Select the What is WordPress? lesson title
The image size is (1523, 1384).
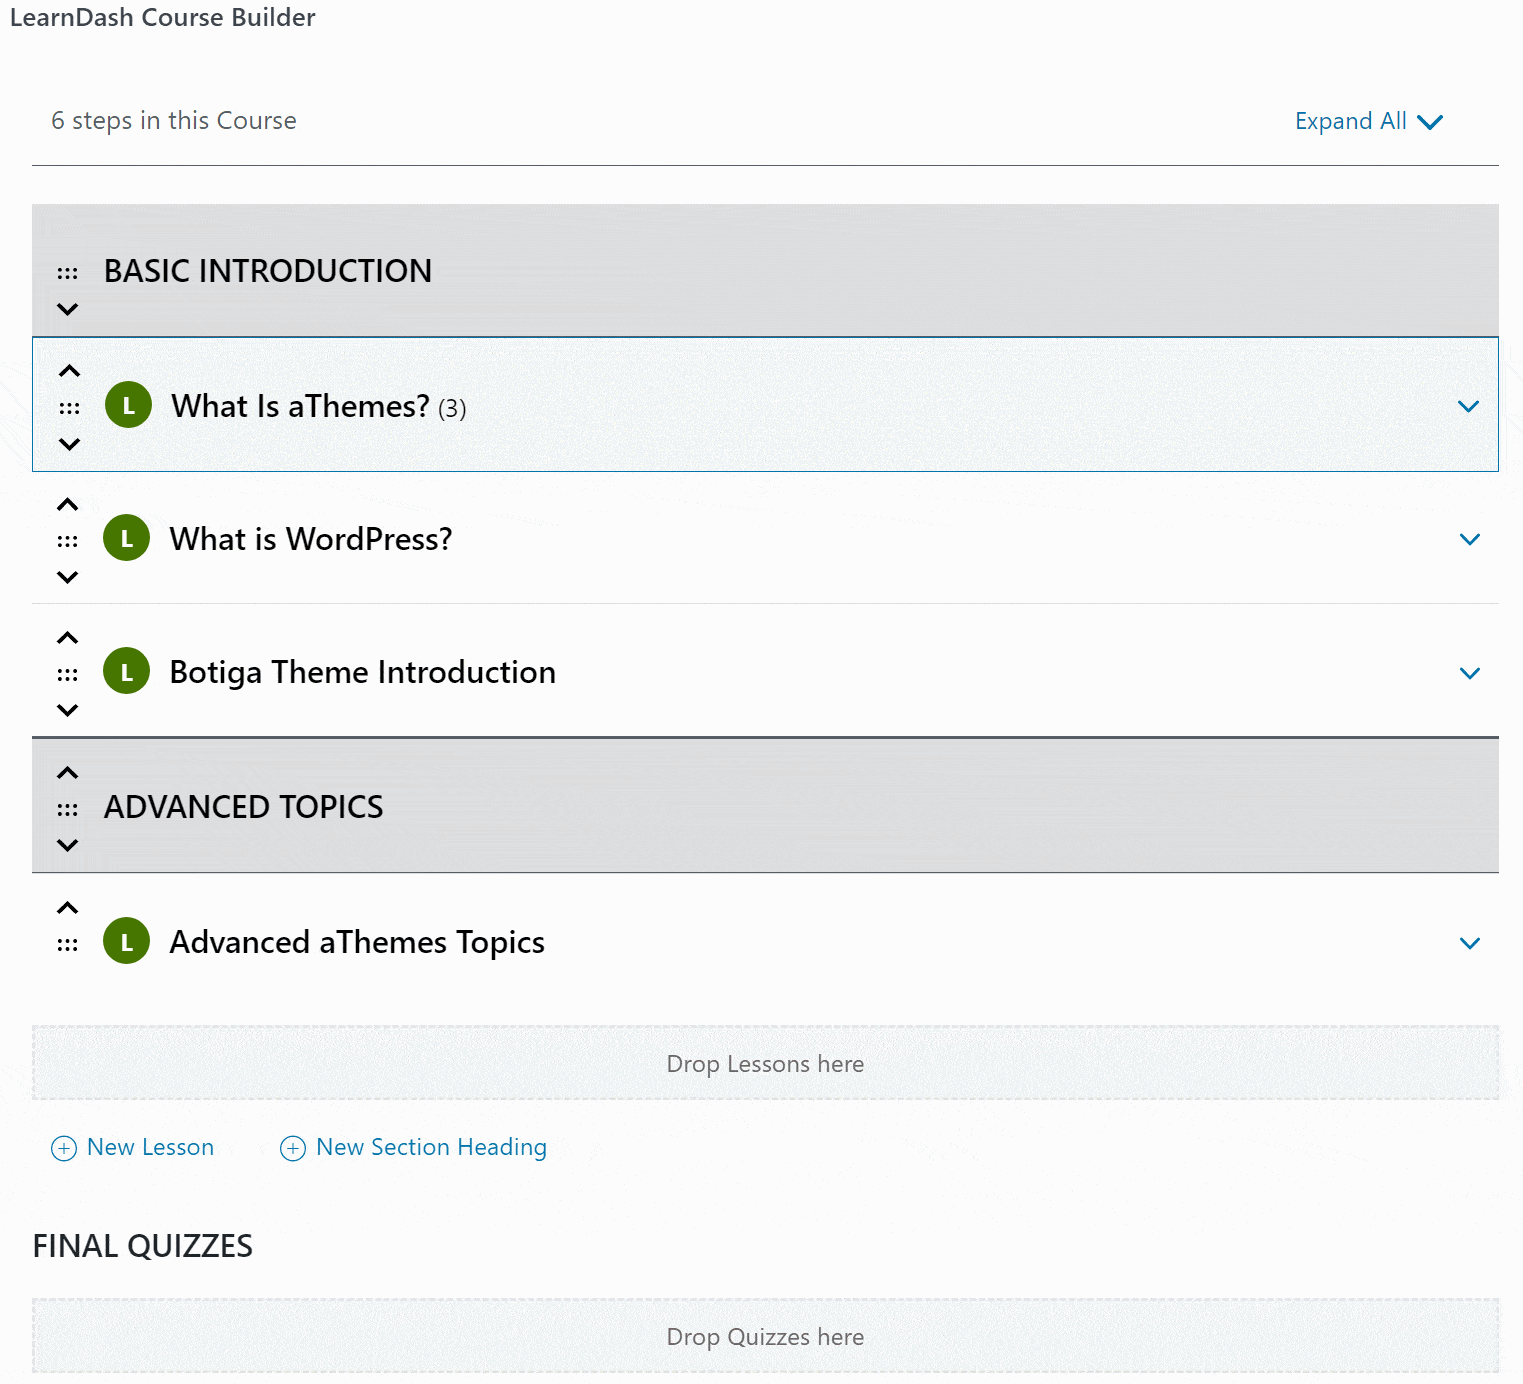pyautogui.click(x=311, y=539)
